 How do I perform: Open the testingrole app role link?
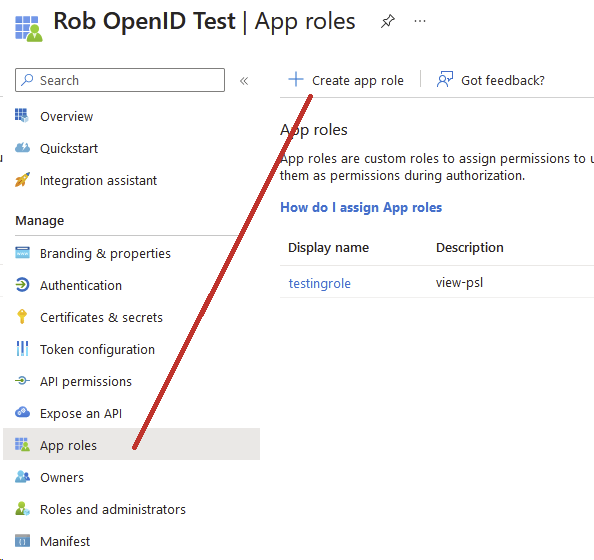(x=320, y=283)
